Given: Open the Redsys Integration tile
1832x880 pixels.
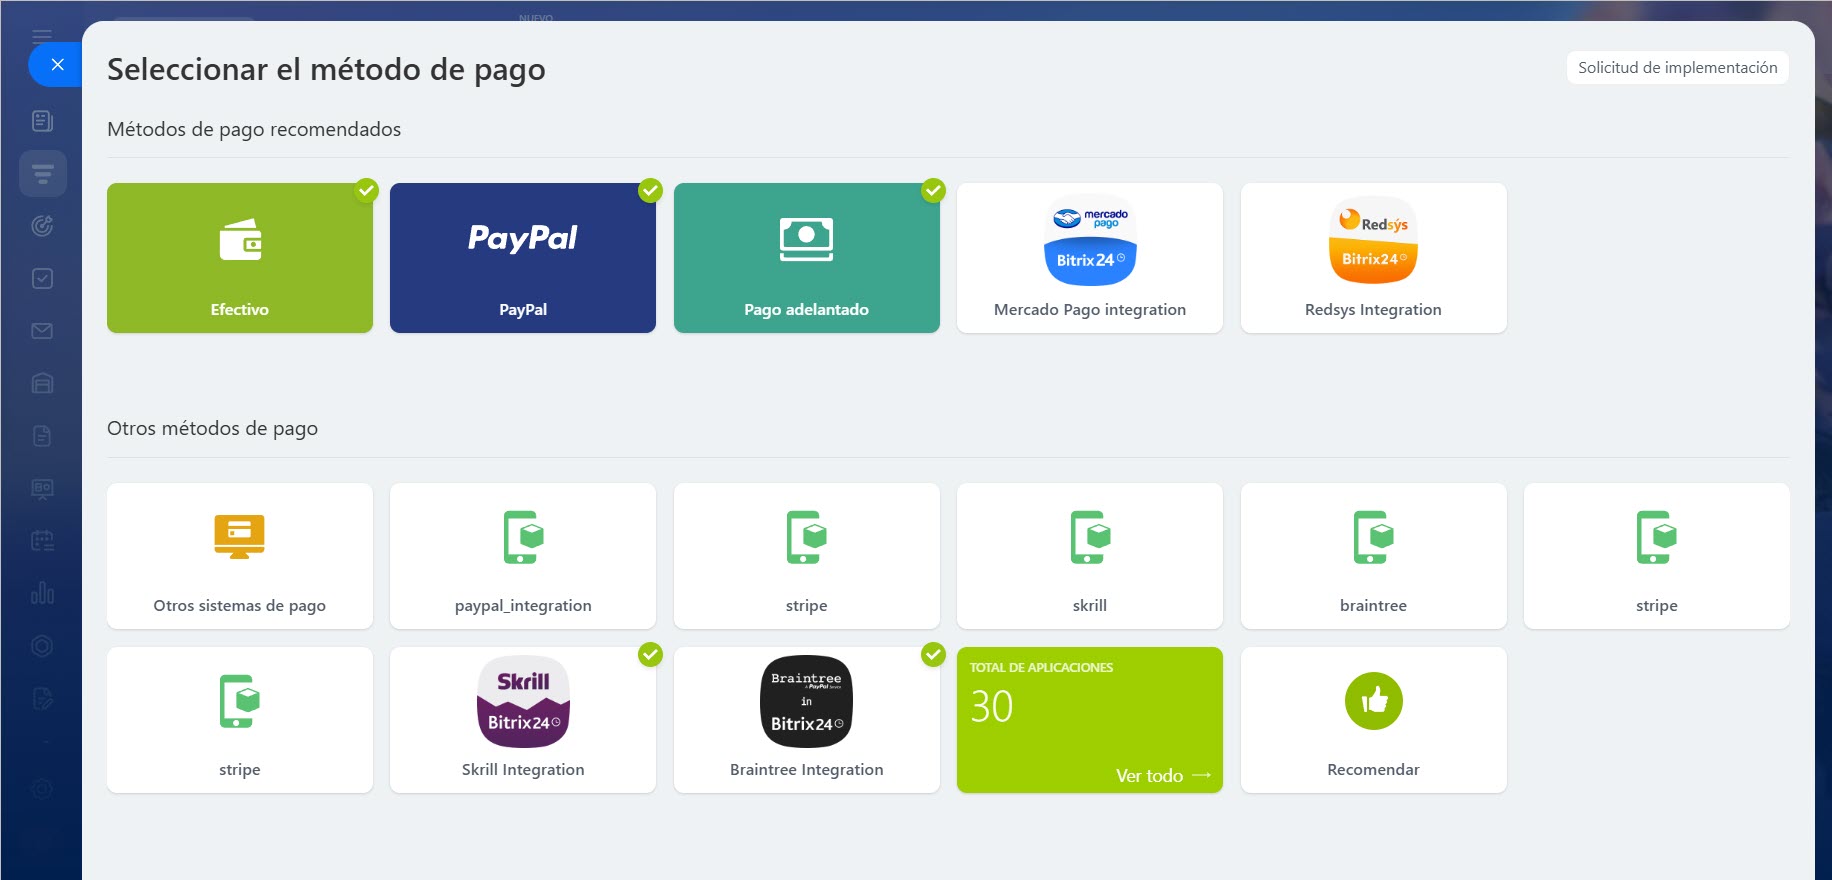Looking at the screenshot, I should click(x=1373, y=258).
